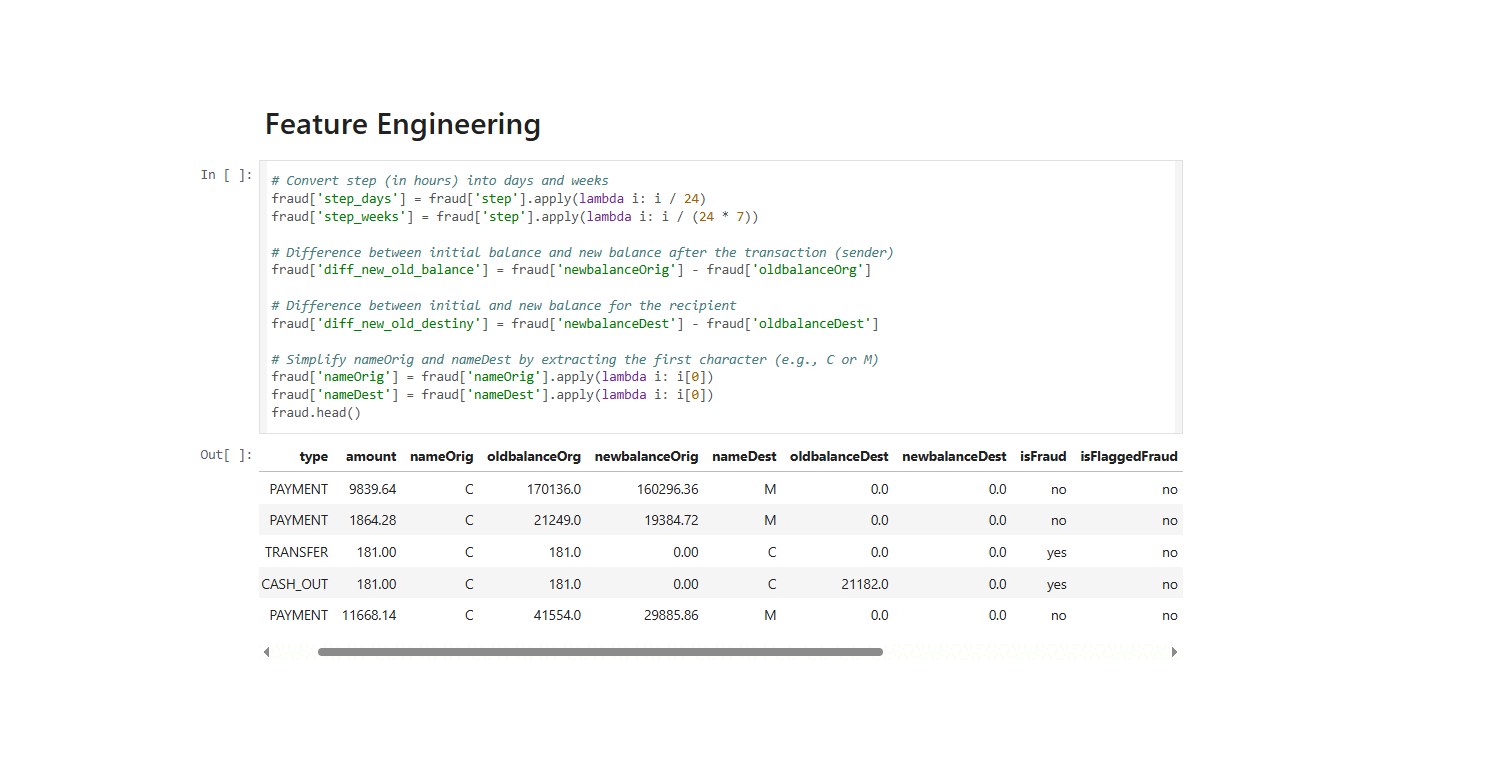This screenshot has height=757, width=1506.
Task: Click the 'newbalanceOrig' column header
Action: pos(646,457)
